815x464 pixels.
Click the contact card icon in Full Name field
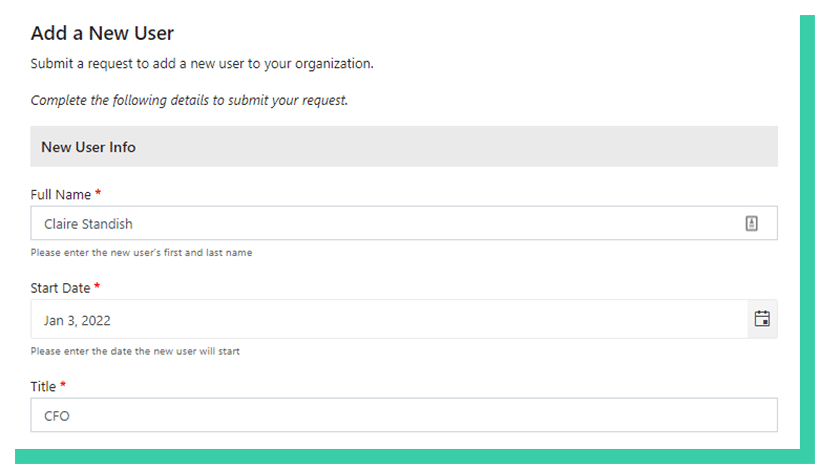click(x=752, y=223)
